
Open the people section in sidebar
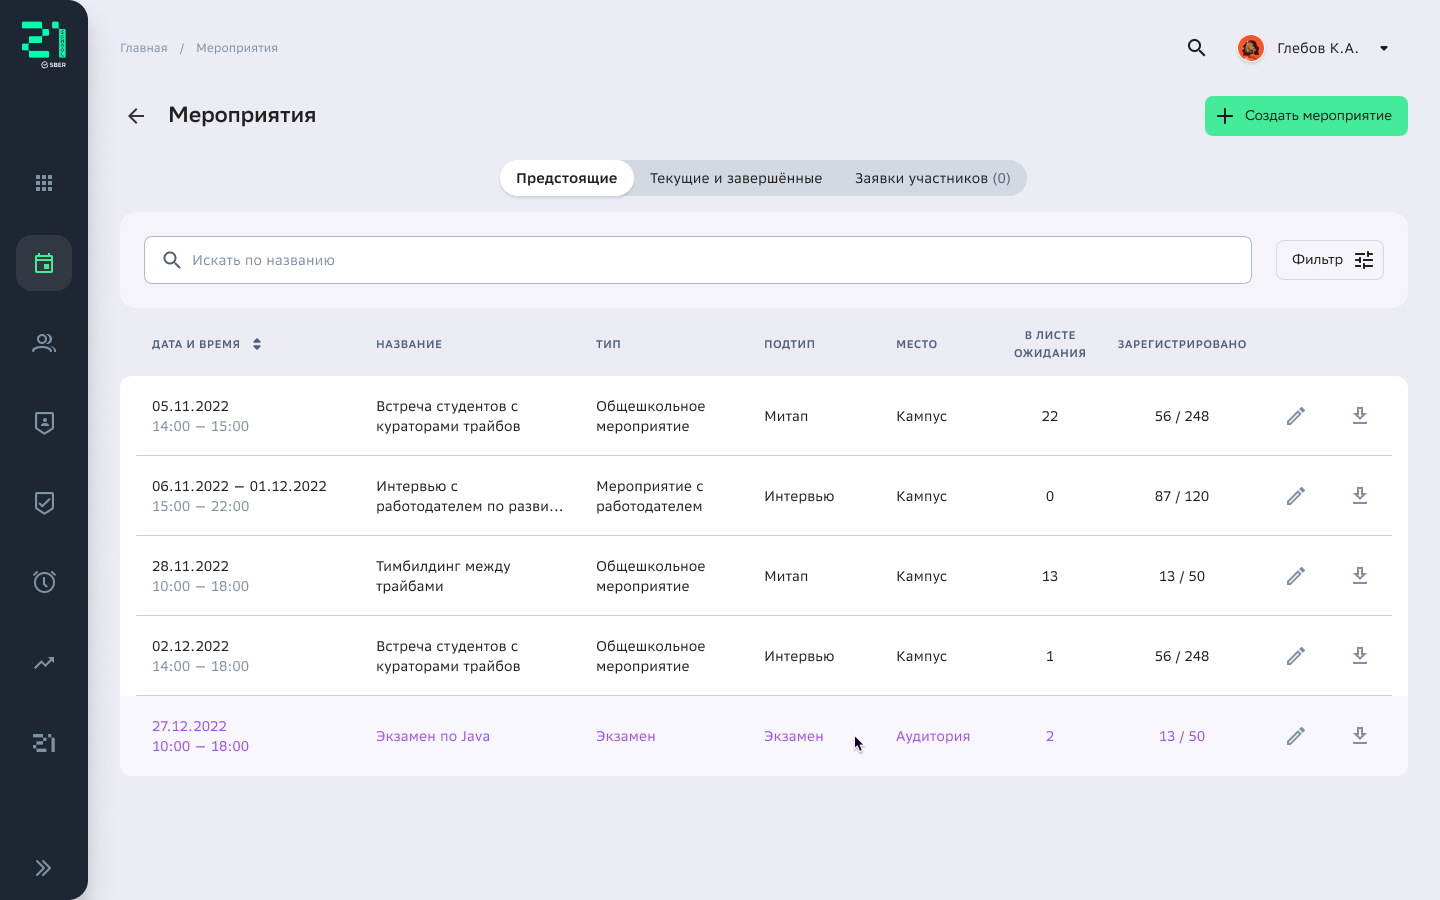[44, 343]
